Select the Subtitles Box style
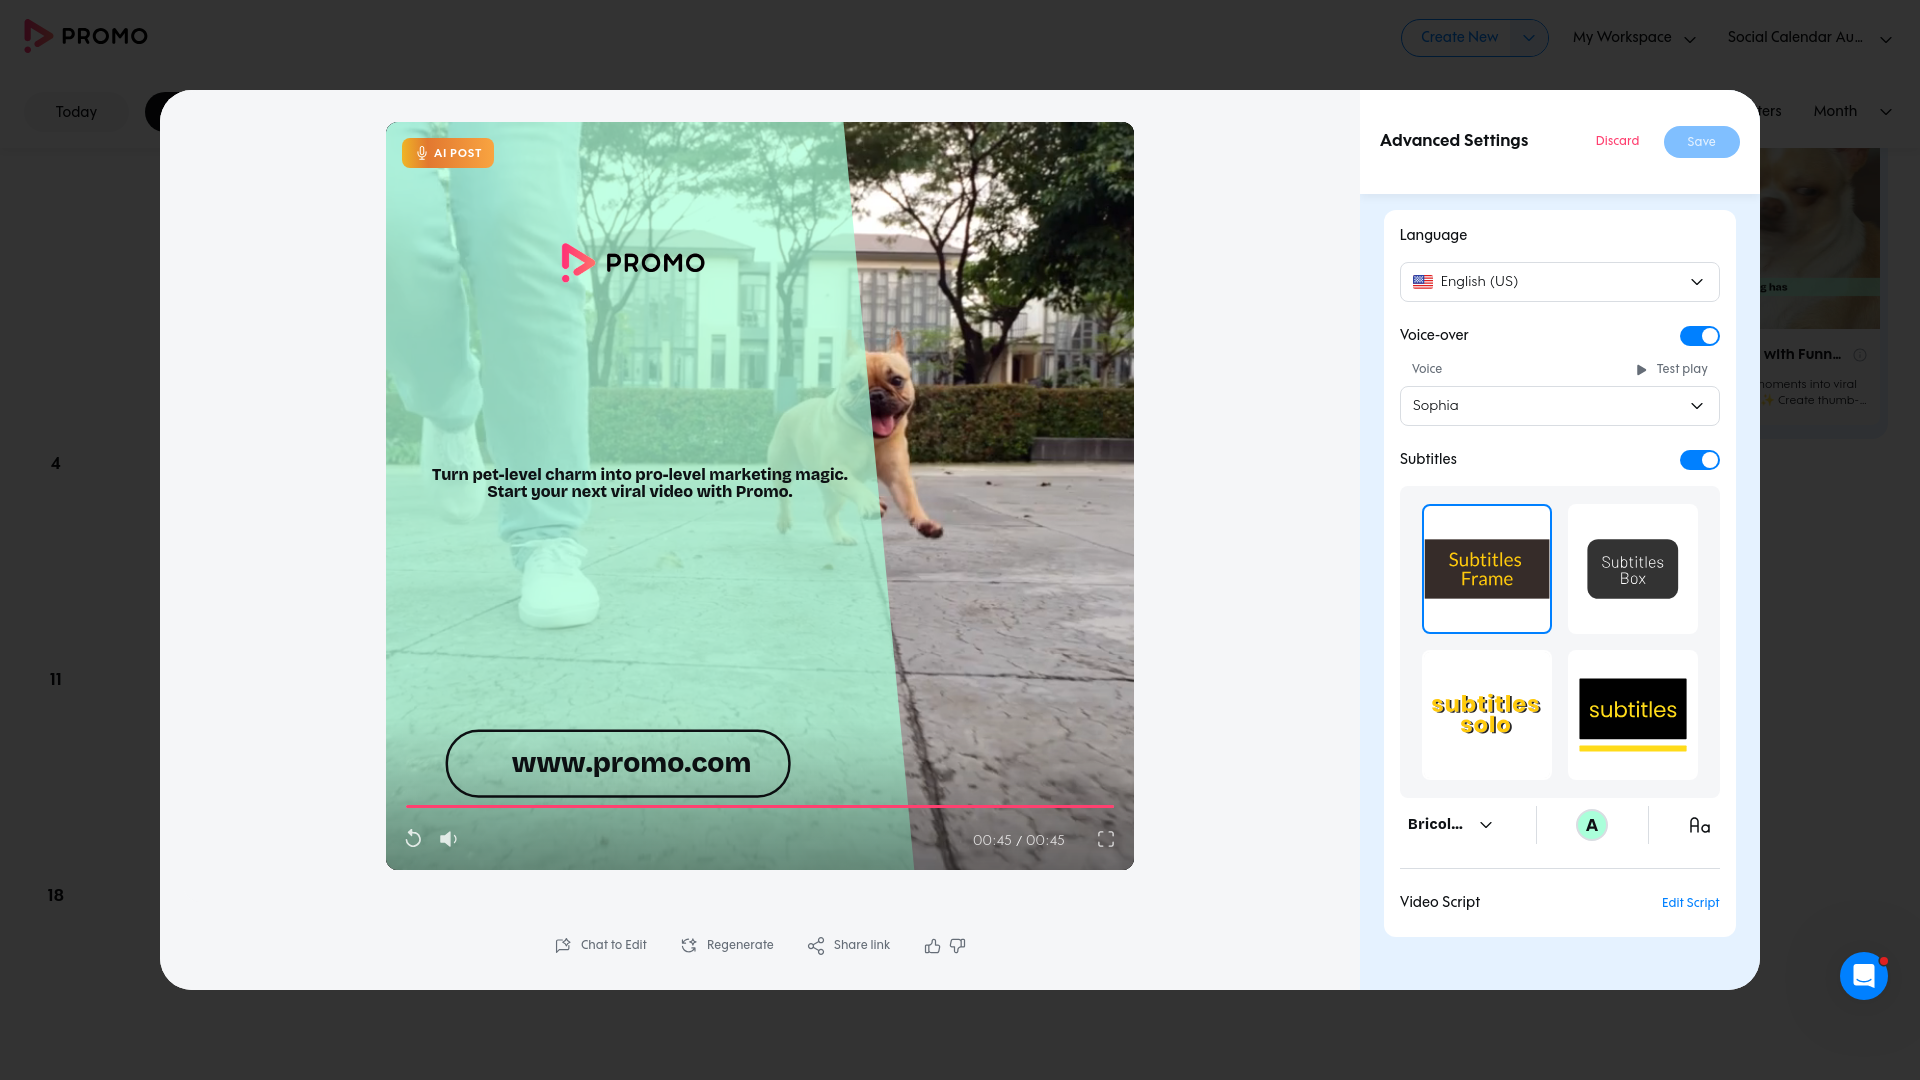1920x1080 pixels. pos(1633,569)
